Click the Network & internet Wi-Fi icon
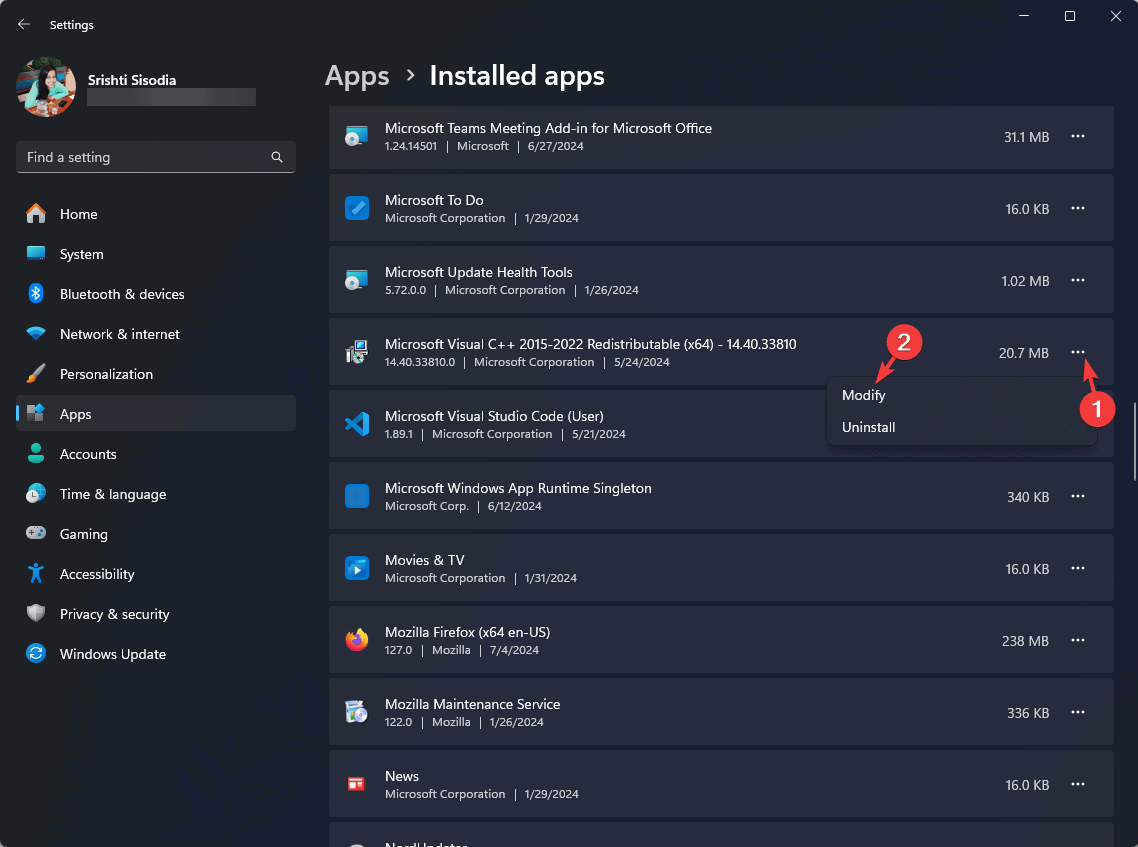Image resolution: width=1138 pixels, height=847 pixels. pyautogui.click(x=36, y=334)
